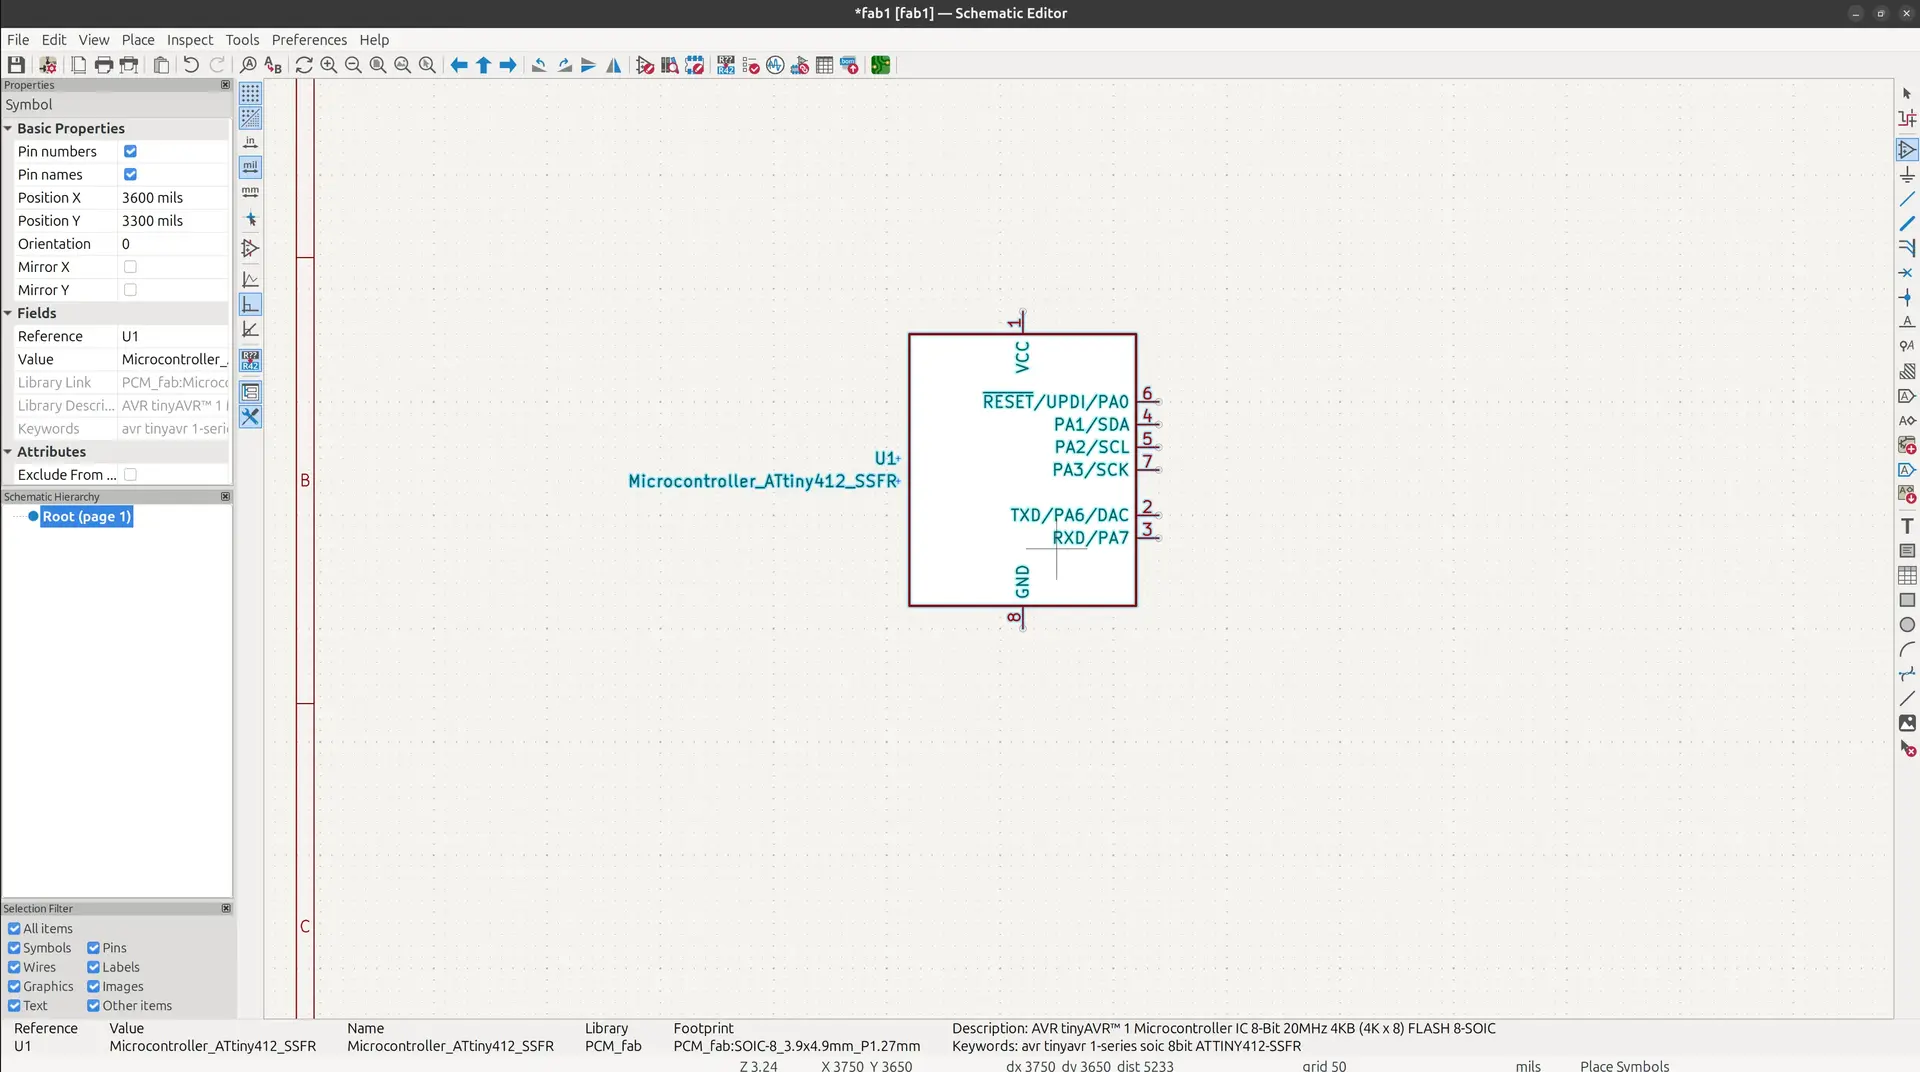Viewport: 1920px width, 1072px height.
Task: Open the Preferences menu
Action: (309, 40)
